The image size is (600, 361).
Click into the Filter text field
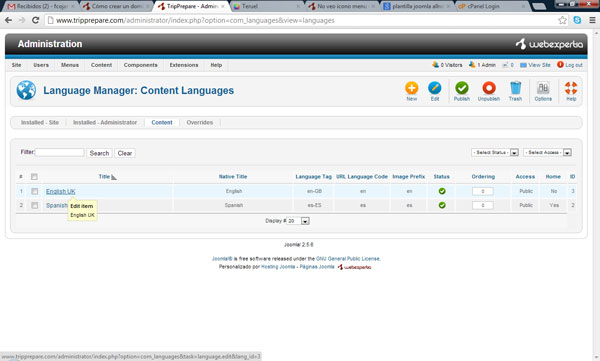[59, 152]
